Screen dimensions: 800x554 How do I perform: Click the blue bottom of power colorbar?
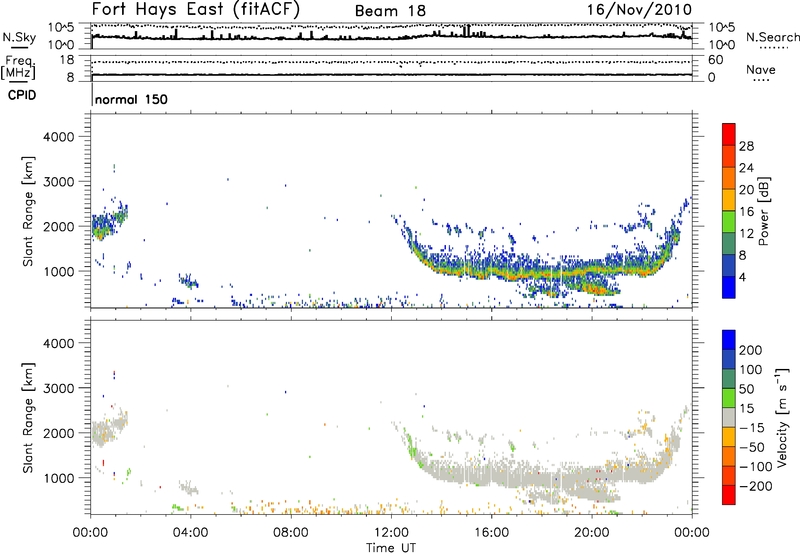click(729, 287)
